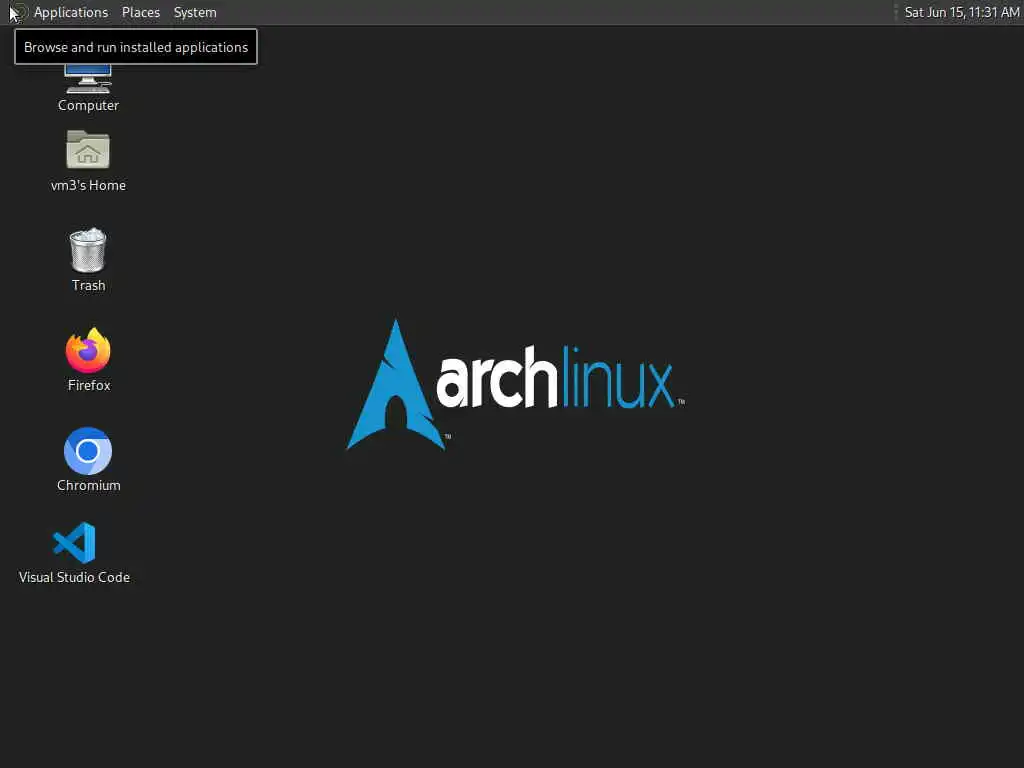Image resolution: width=1024 pixels, height=768 pixels.
Task: Select the Computer desktop icon
Action: (x=88, y=79)
